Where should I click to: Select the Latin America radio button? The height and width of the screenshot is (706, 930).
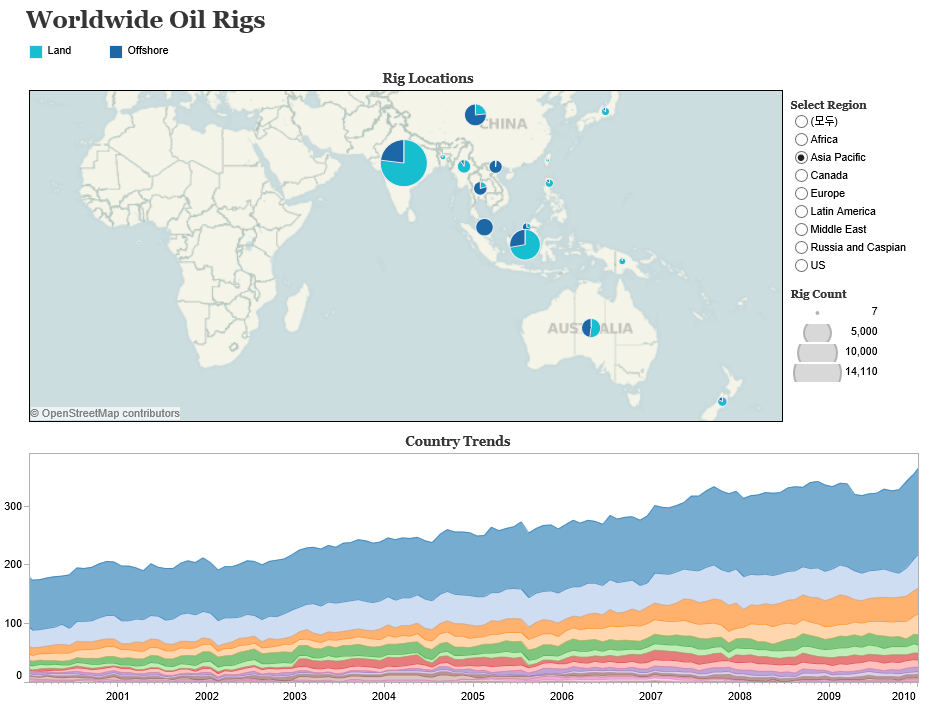point(801,211)
